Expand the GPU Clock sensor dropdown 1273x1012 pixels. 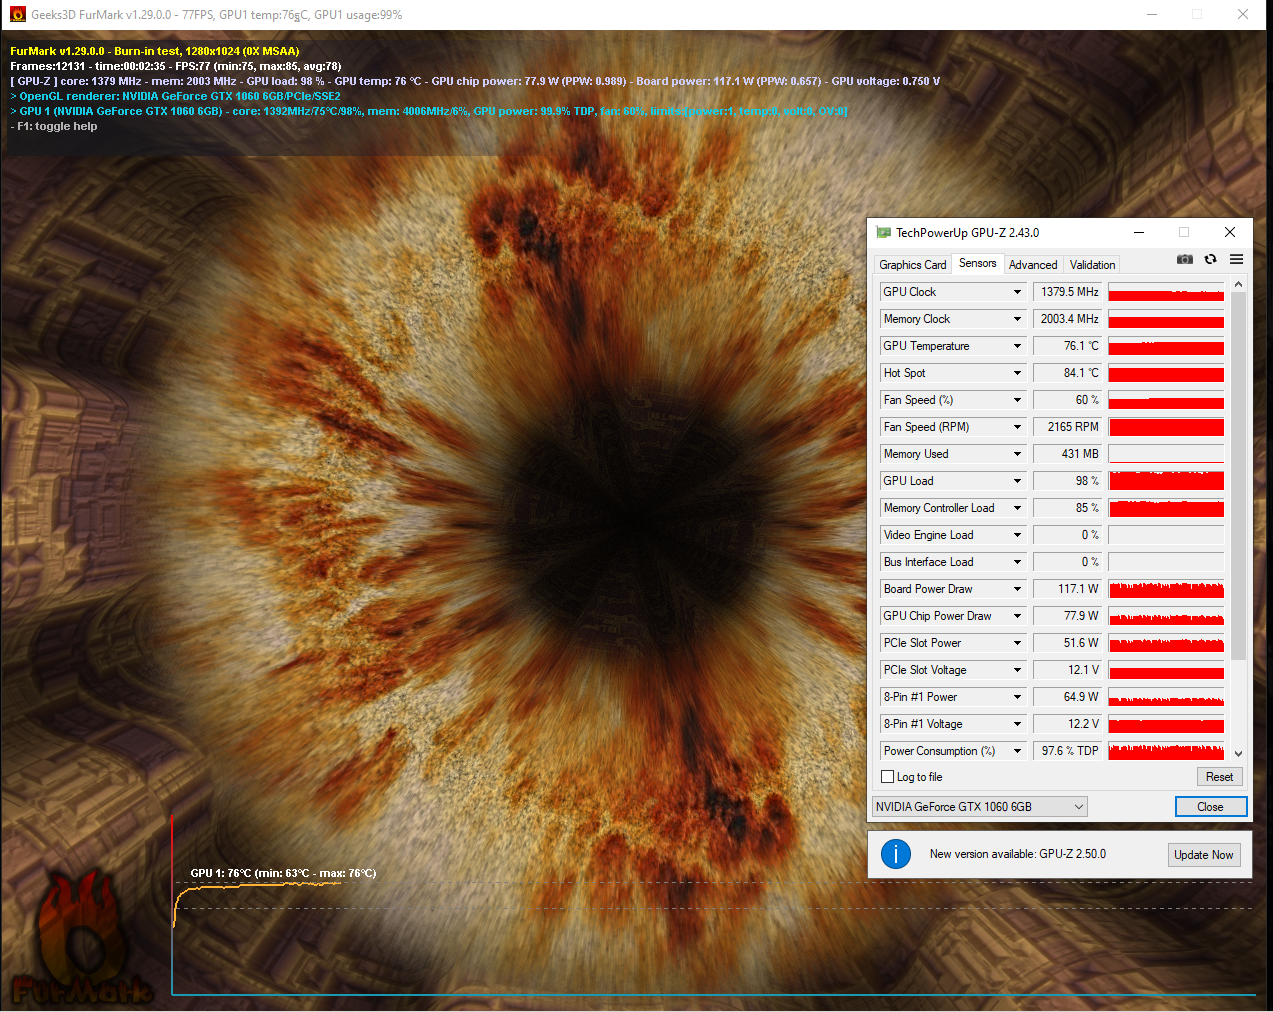pyautogui.click(x=1017, y=292)
